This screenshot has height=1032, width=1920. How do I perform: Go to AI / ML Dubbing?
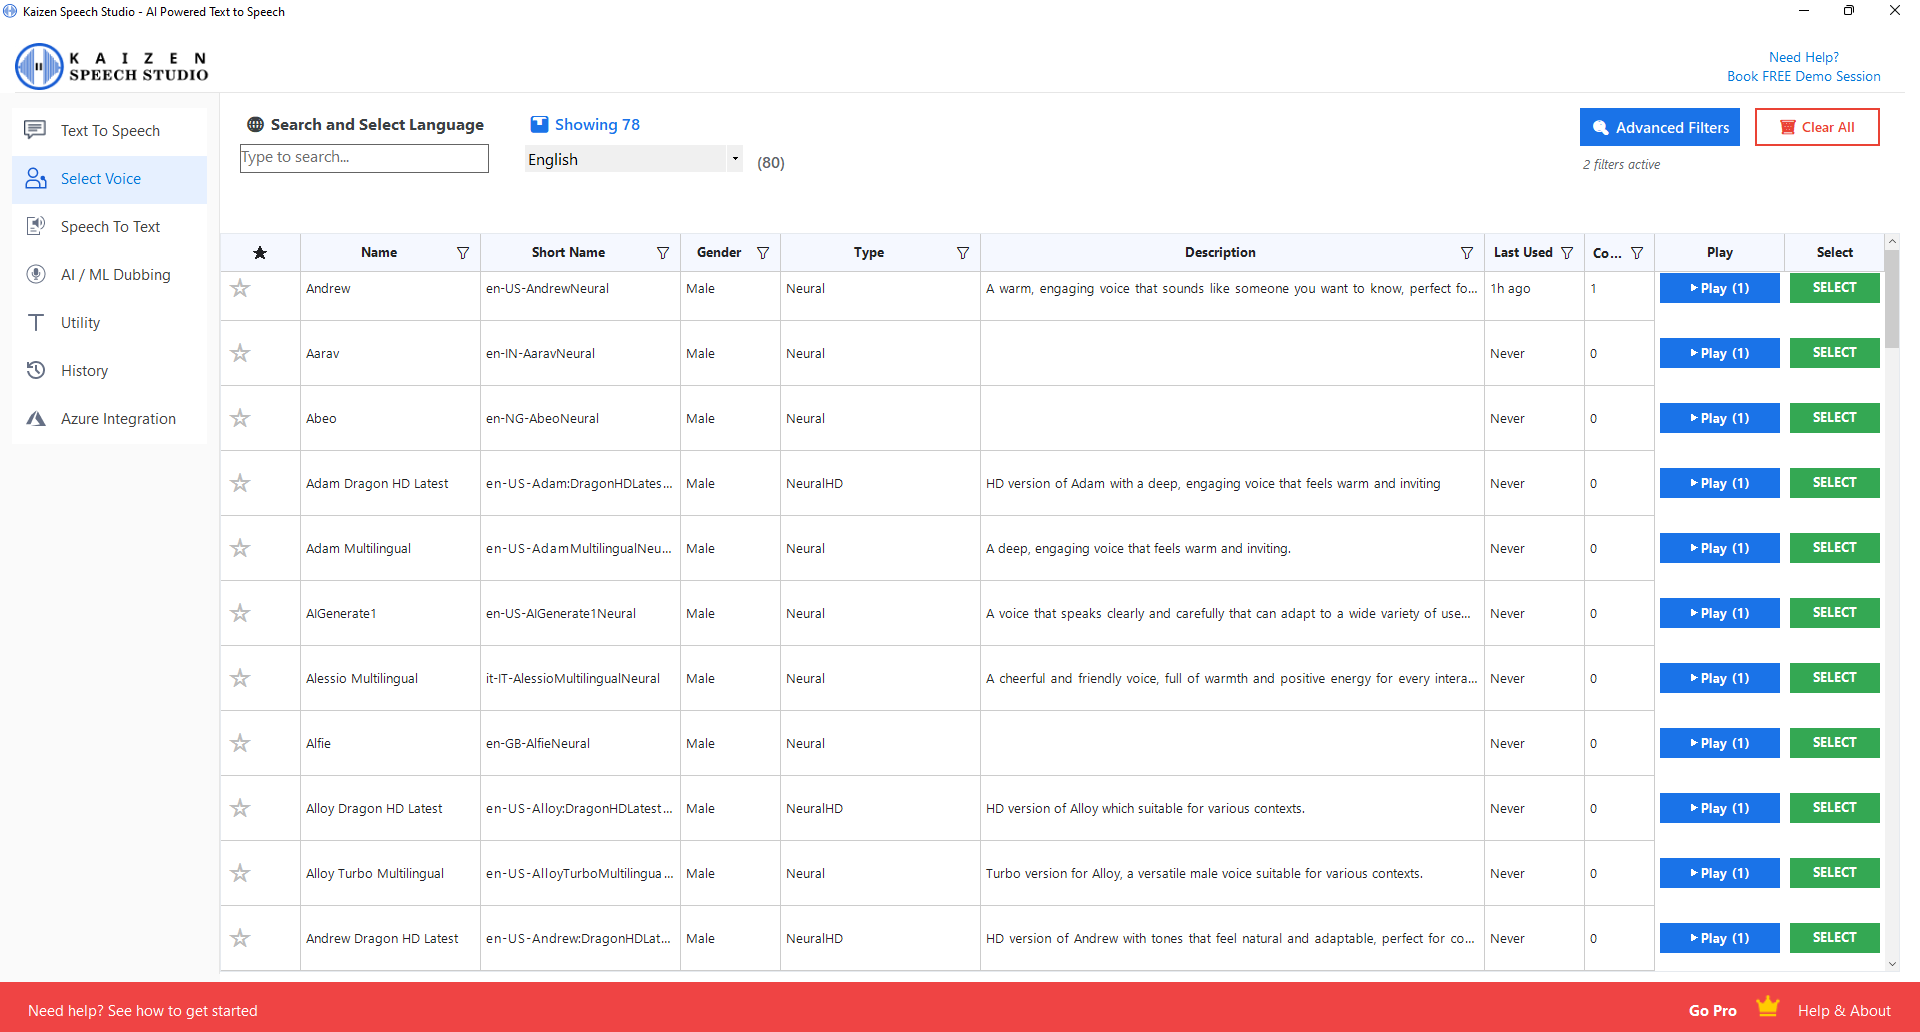[x=115, y=275]
